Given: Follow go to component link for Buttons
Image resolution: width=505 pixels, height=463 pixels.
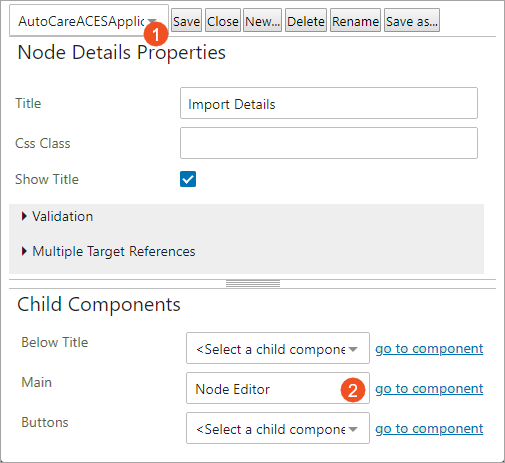Looking at the screenshot, I should 429,429.
